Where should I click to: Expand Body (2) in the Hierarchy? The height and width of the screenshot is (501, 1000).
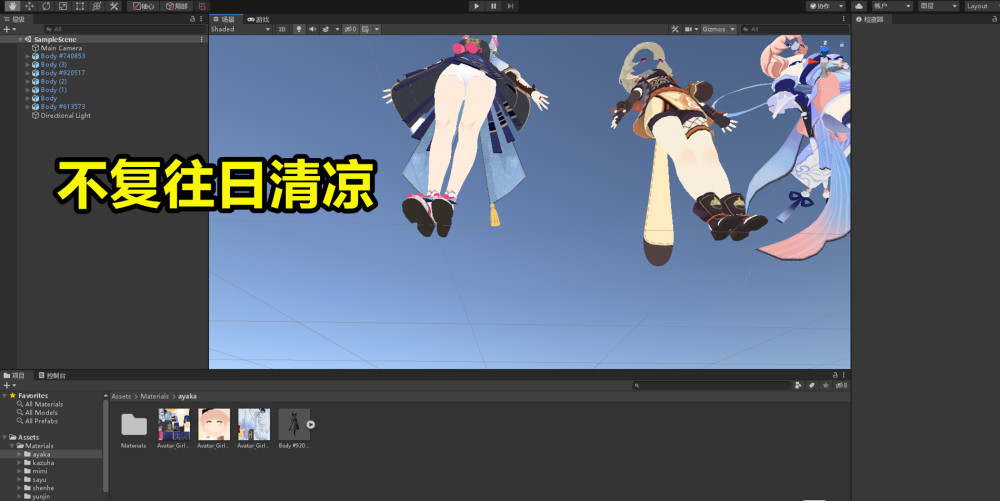pyautogui.click(x=27, y=82)
